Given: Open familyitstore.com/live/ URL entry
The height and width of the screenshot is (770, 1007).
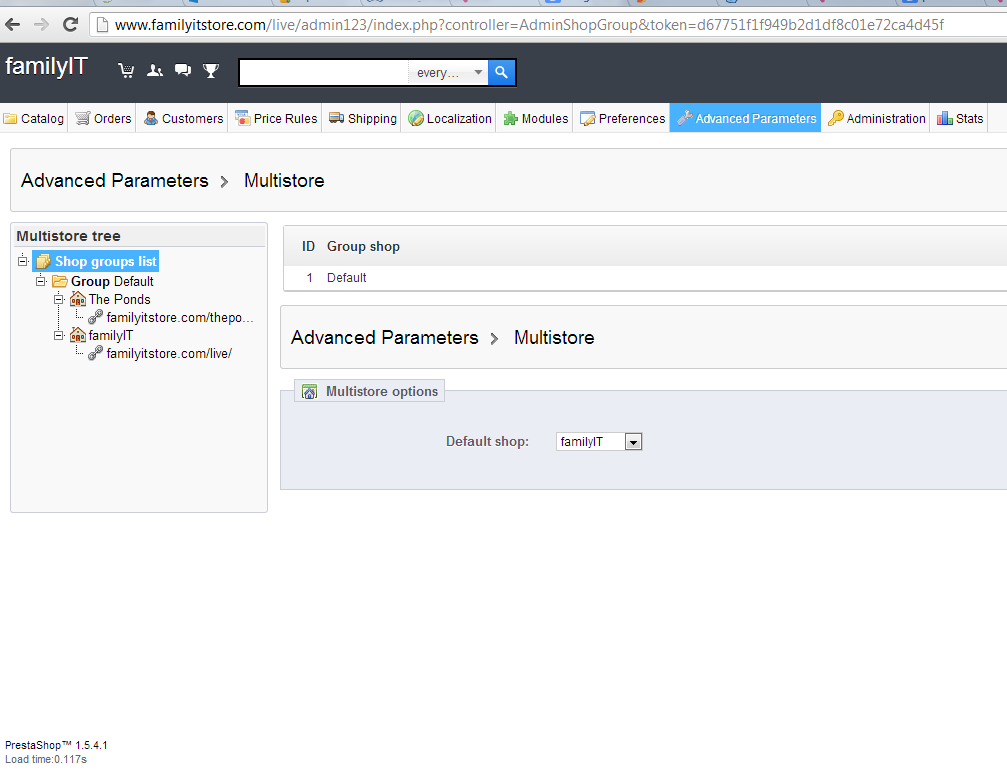Looking at the screenshot, I should [169, 353].
